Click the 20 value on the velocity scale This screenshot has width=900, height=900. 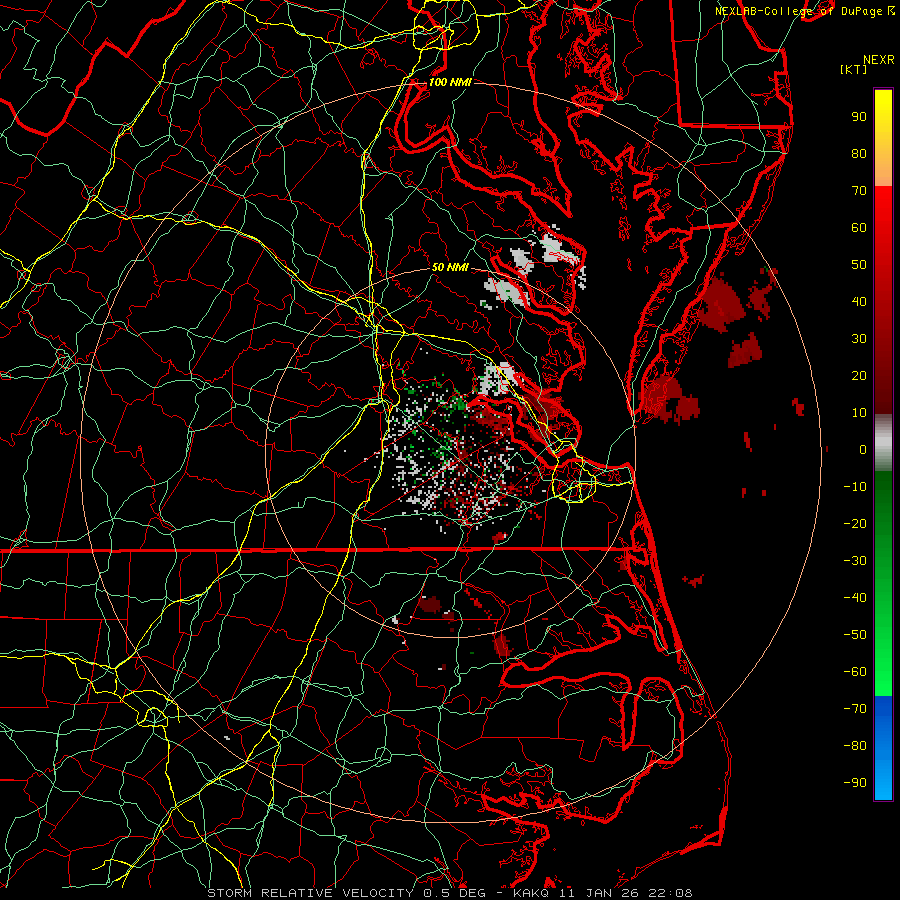coord(859,376)
